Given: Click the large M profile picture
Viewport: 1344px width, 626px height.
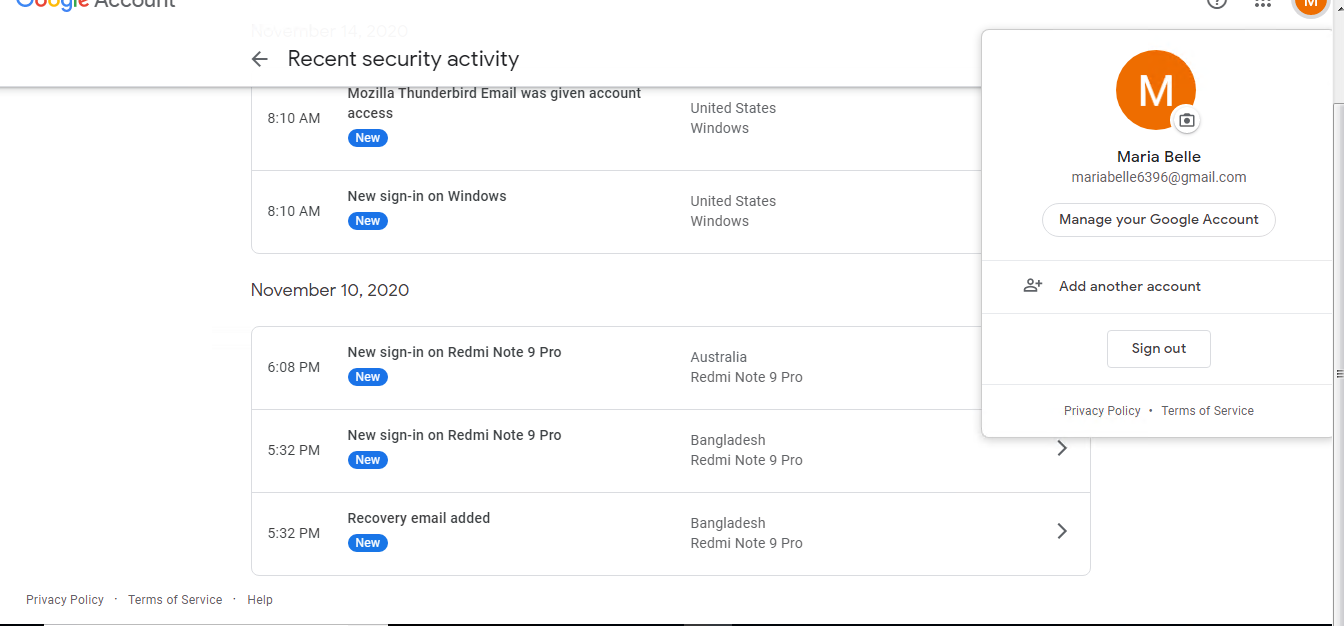Looking at the screenshot, I should [x=1155, y=90].
